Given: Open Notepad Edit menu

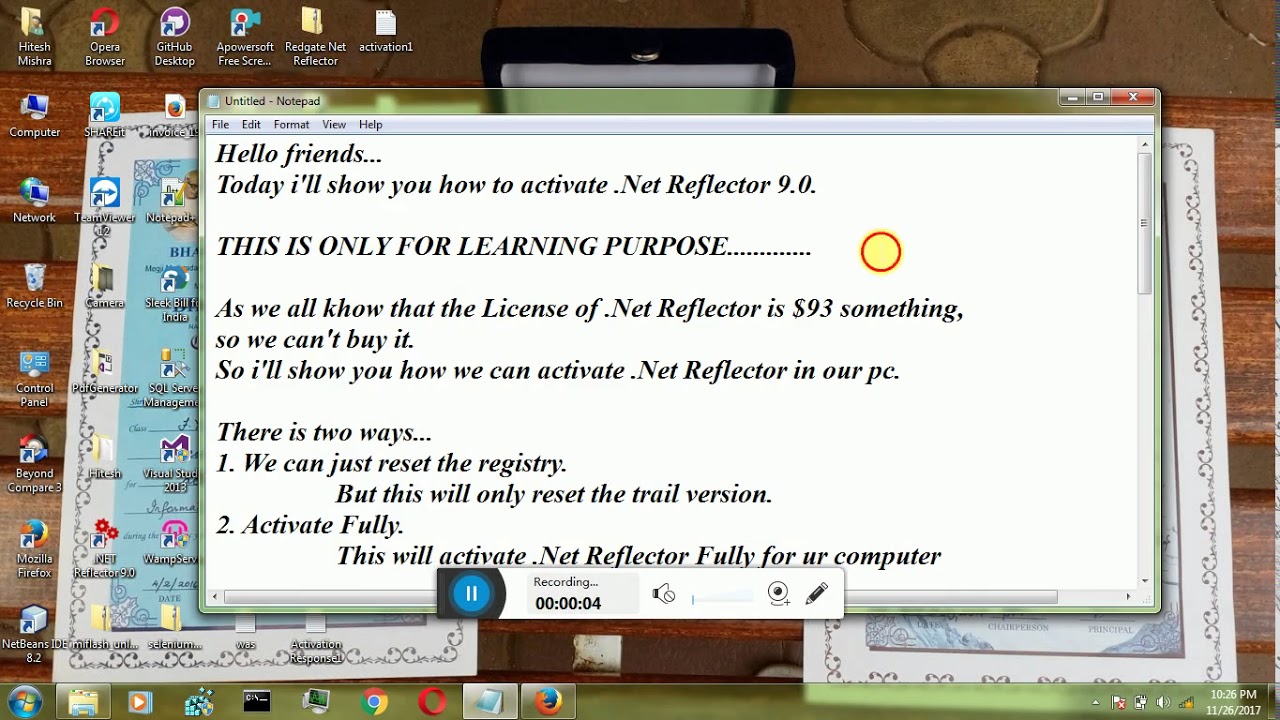Looking at the screenshot, I should point(251,125).
